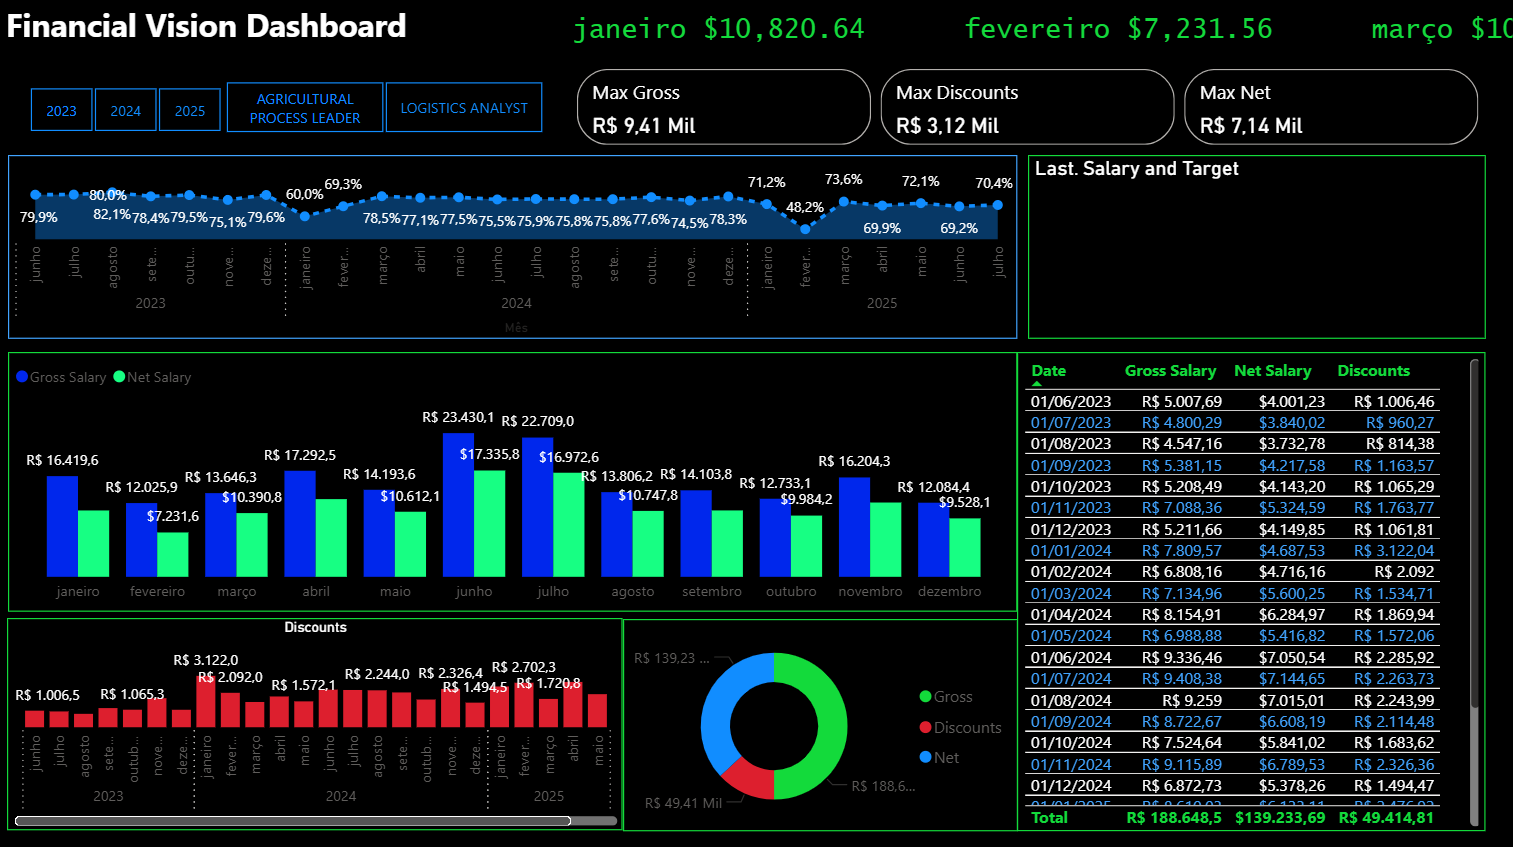The width and height of the screenshot is (1513, 847).
Task: Click the Gross Salary legend marker
Action: click(21, 376)
